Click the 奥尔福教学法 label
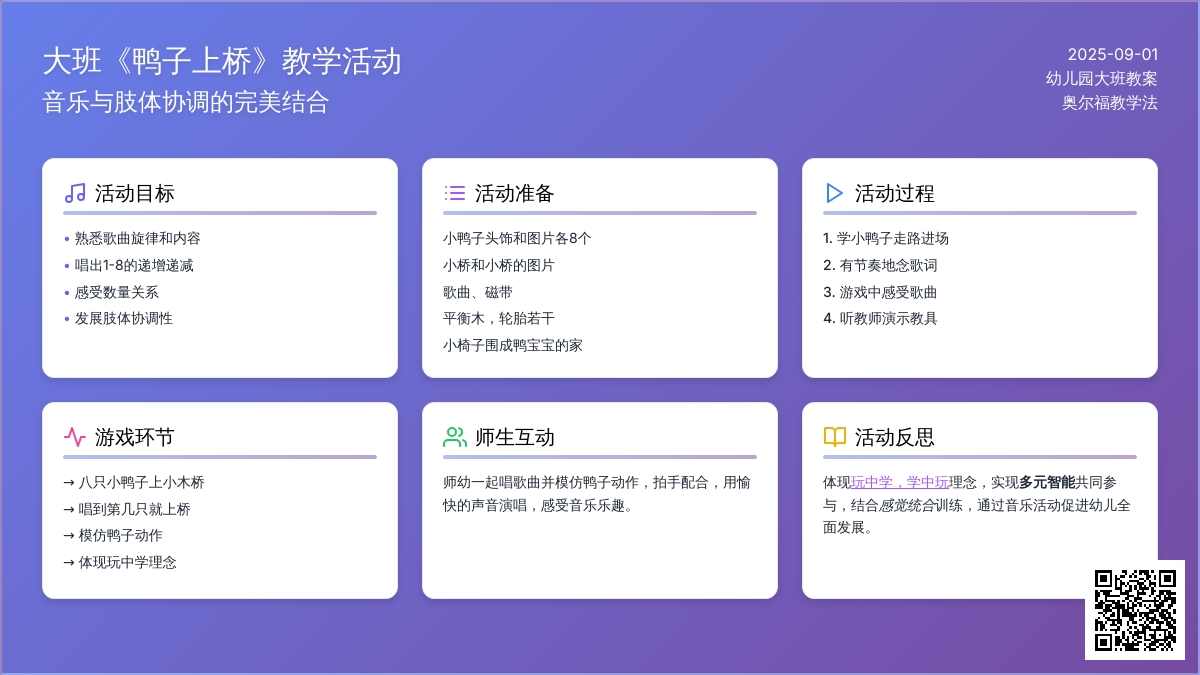Image resolution: width=1200 pixels, height=675 pixels. (x=1110, y=102)
